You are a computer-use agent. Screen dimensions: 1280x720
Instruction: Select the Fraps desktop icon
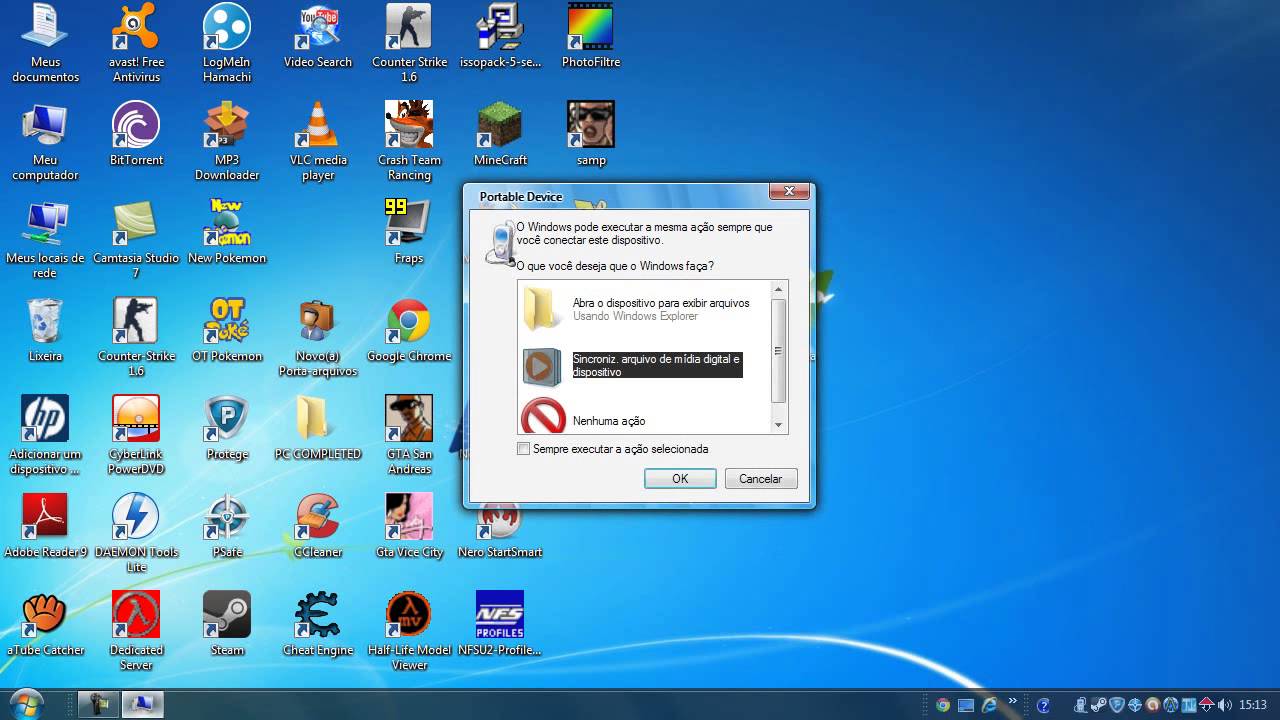[409, 232]
